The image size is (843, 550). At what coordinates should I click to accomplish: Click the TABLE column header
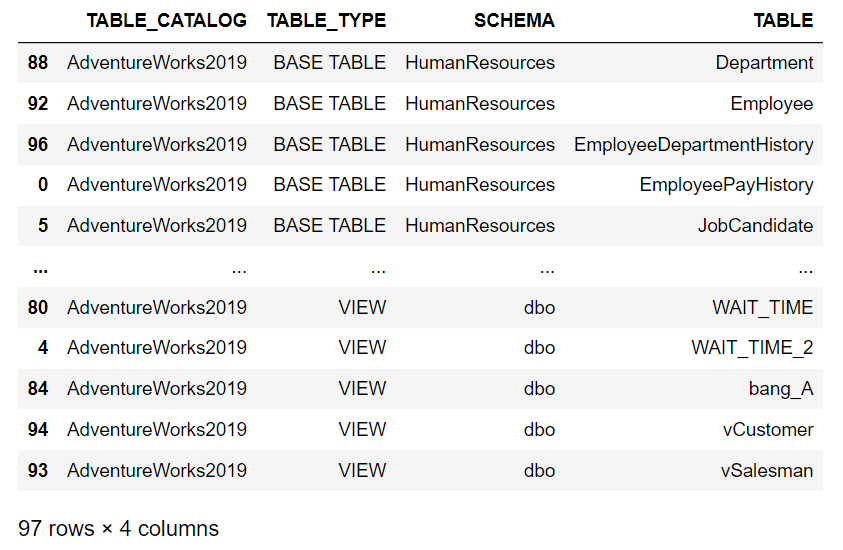coord(783,20)
